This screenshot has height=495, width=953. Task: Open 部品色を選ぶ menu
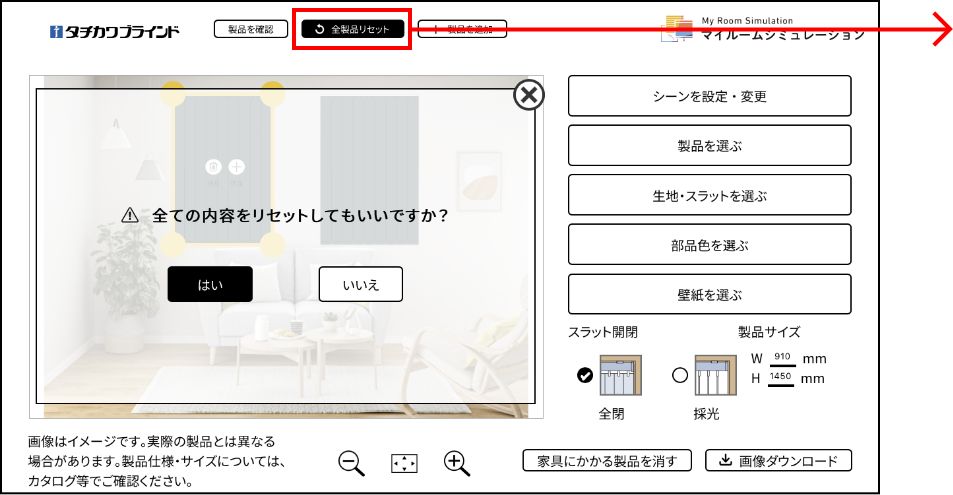(709, 245)
